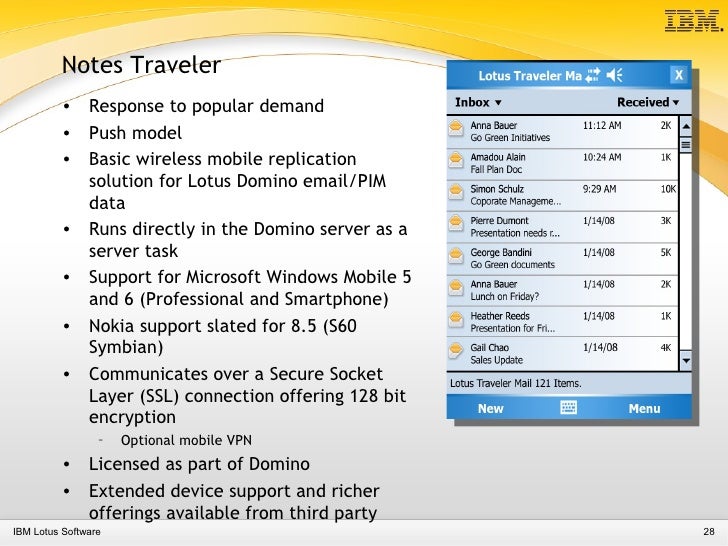Click the Licensed as part of Domino bullet

pyautogui.click(x=199, y=464)
